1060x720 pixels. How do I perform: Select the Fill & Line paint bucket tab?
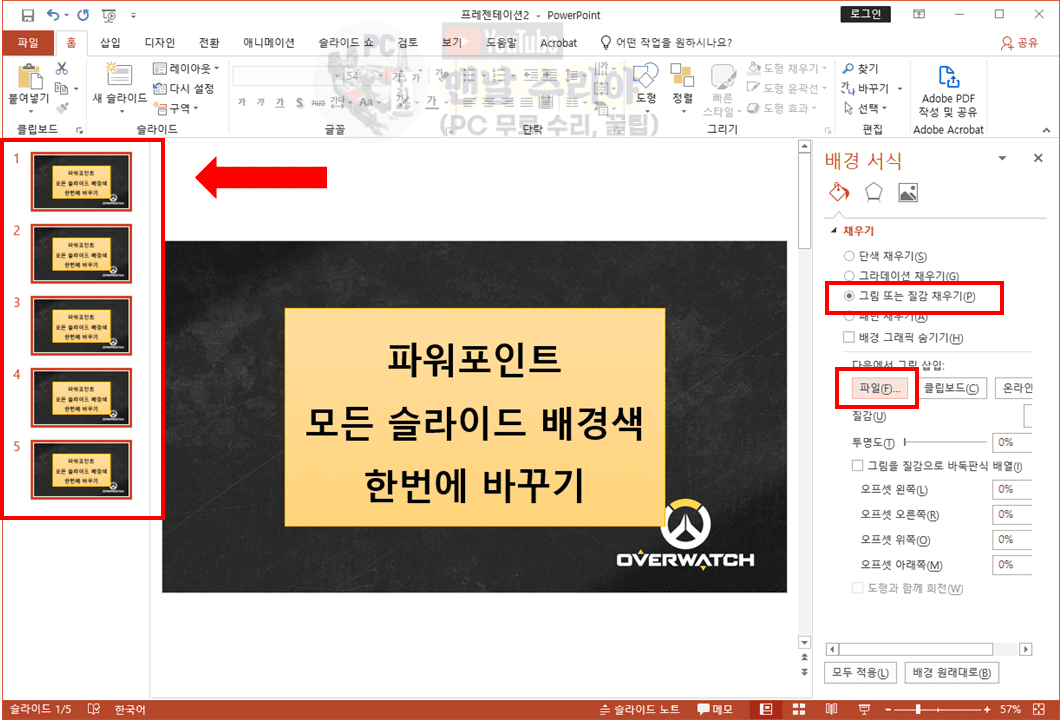pyautogui.click(x=839, y=193)
